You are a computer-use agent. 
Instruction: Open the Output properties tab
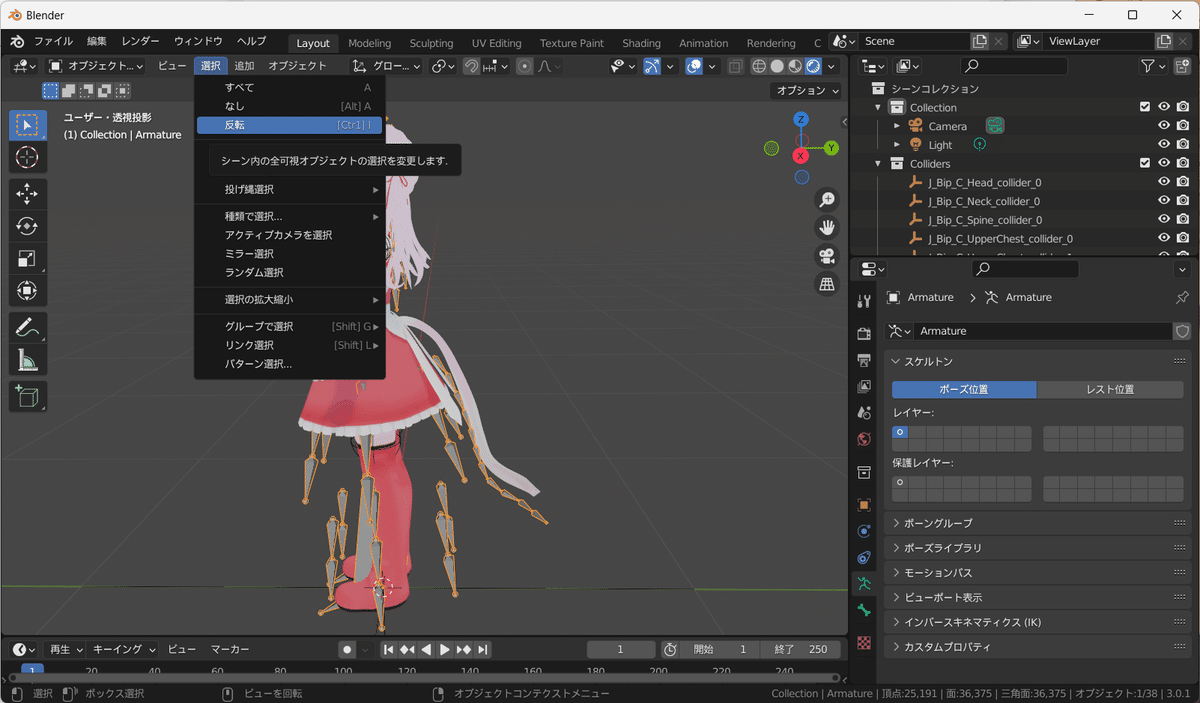coord(864,360)
